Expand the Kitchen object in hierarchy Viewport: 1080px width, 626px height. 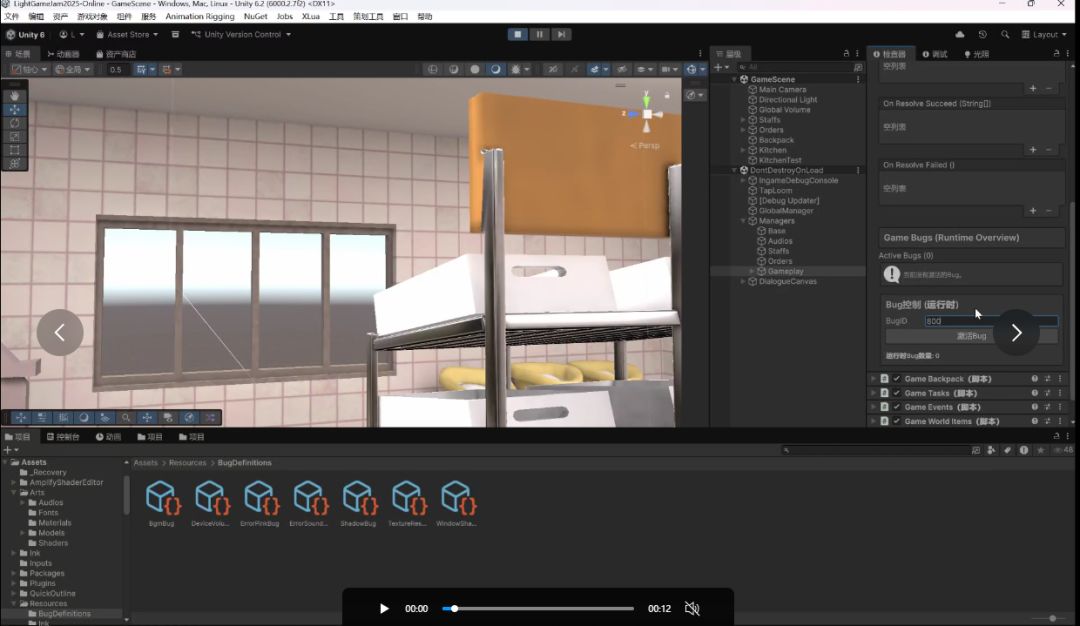pos(743,150)
